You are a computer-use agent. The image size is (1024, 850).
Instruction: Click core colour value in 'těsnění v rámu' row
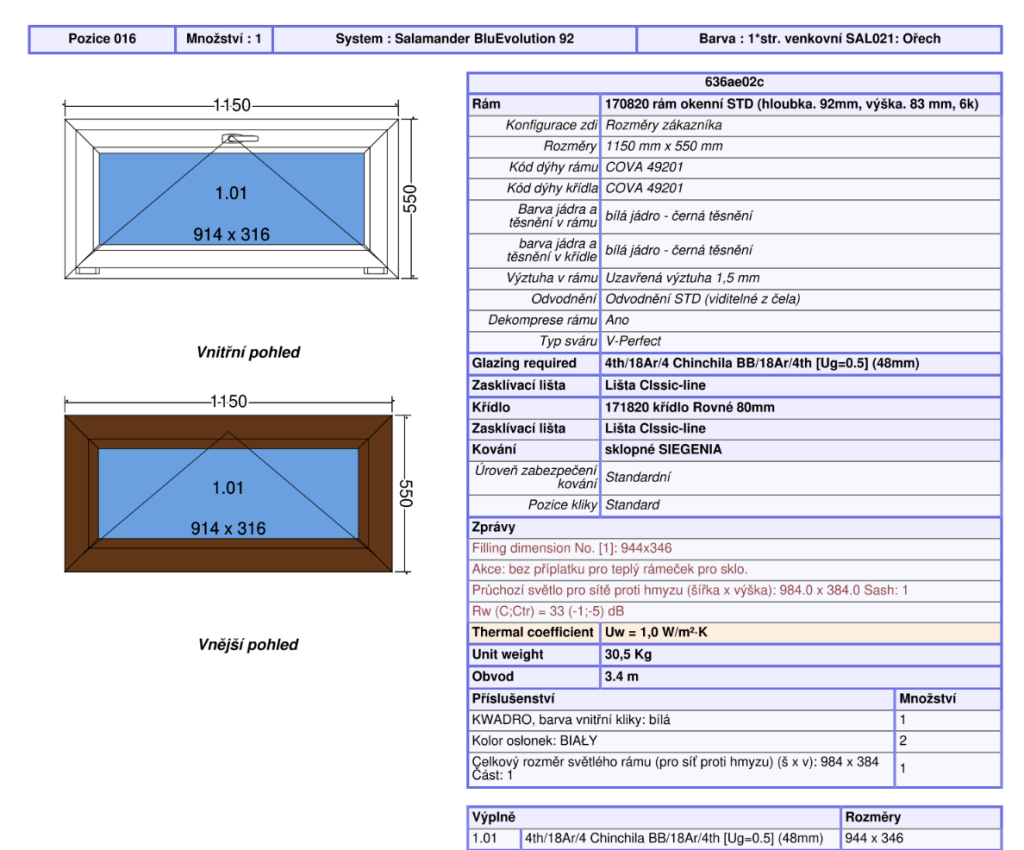pyautogui.click(x=679, y=216)
